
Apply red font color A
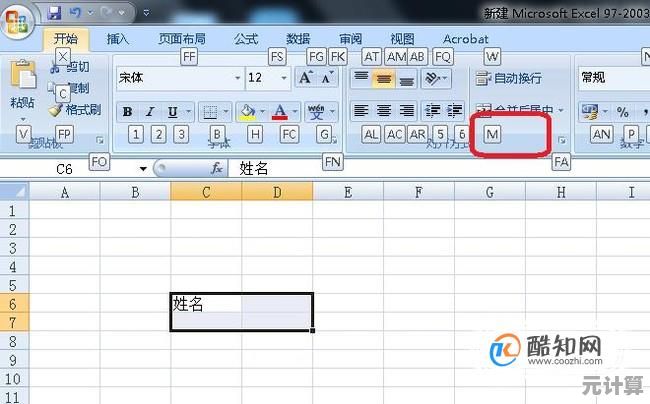[280, 111]
